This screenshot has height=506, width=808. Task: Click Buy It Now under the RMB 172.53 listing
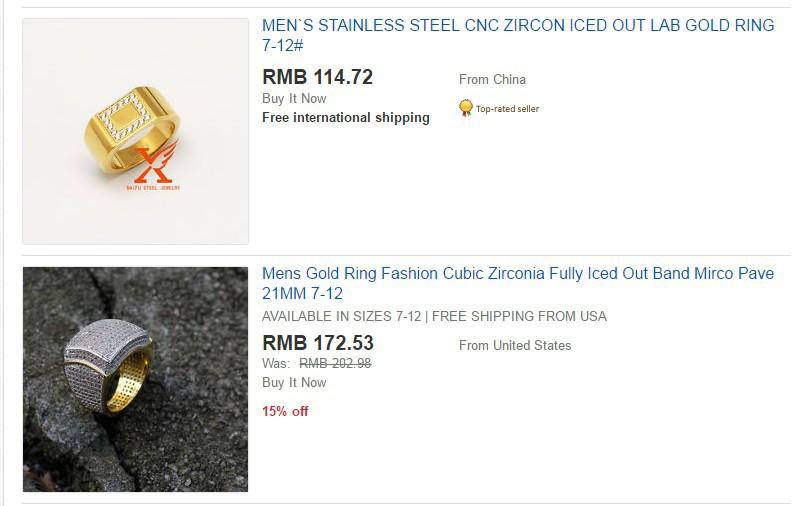[294, 383]
